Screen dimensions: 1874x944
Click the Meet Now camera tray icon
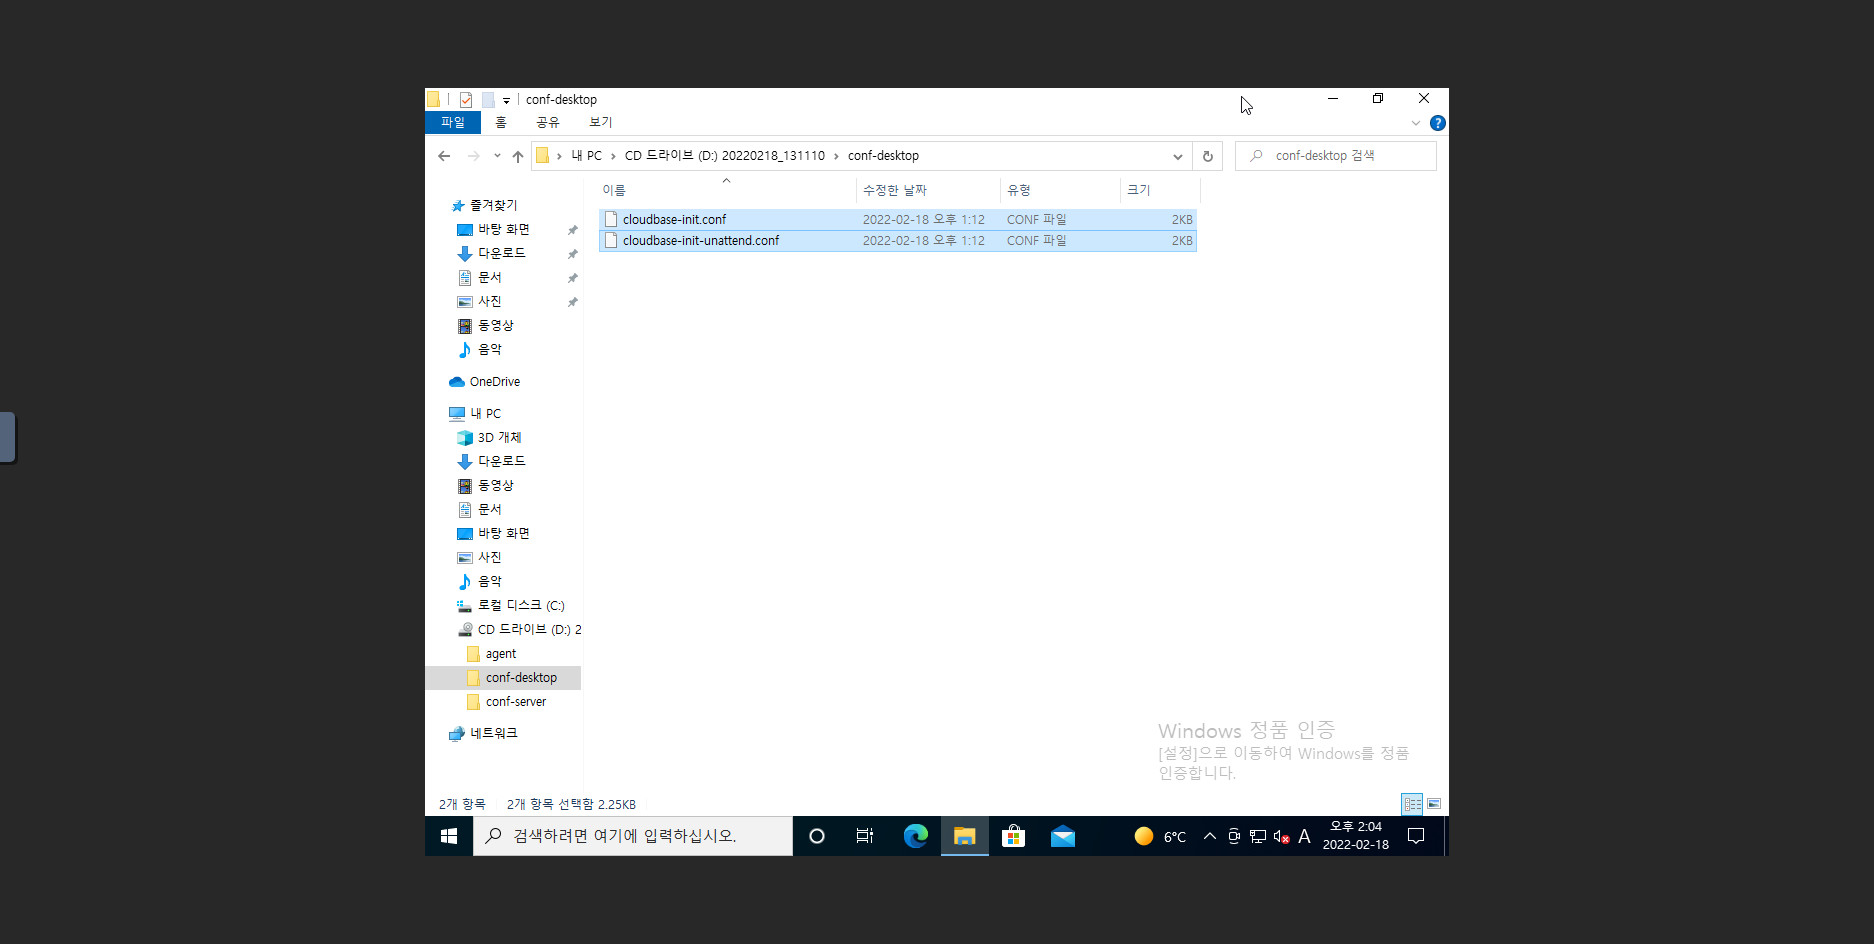click(x=1234, y=836)
